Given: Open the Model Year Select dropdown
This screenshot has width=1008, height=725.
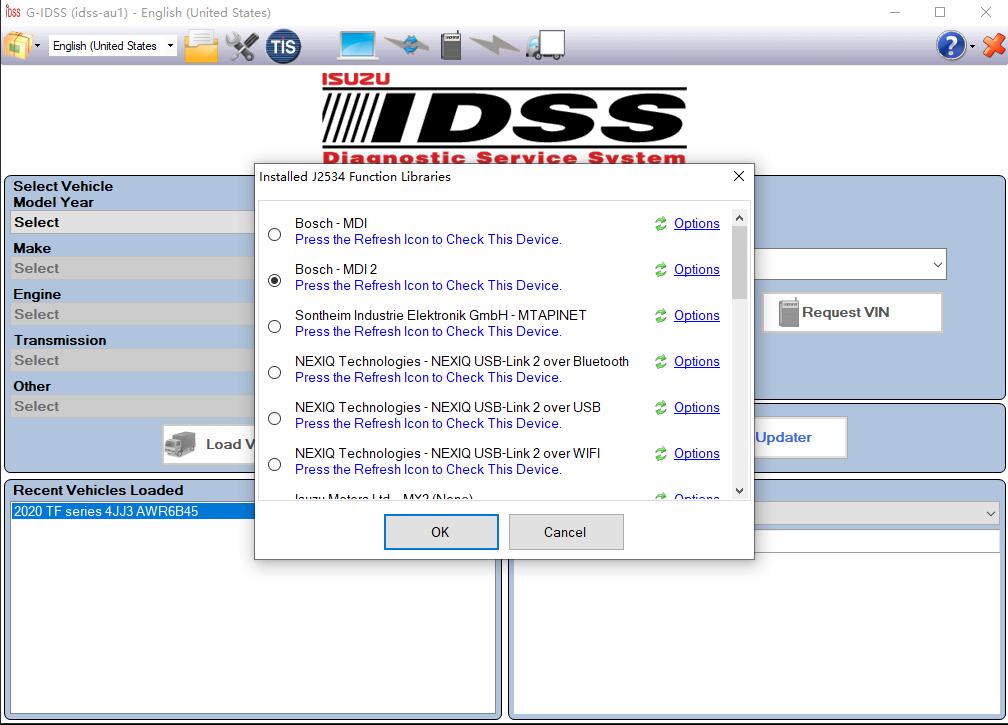Looking at the screenshot, I should pos(133,222).
